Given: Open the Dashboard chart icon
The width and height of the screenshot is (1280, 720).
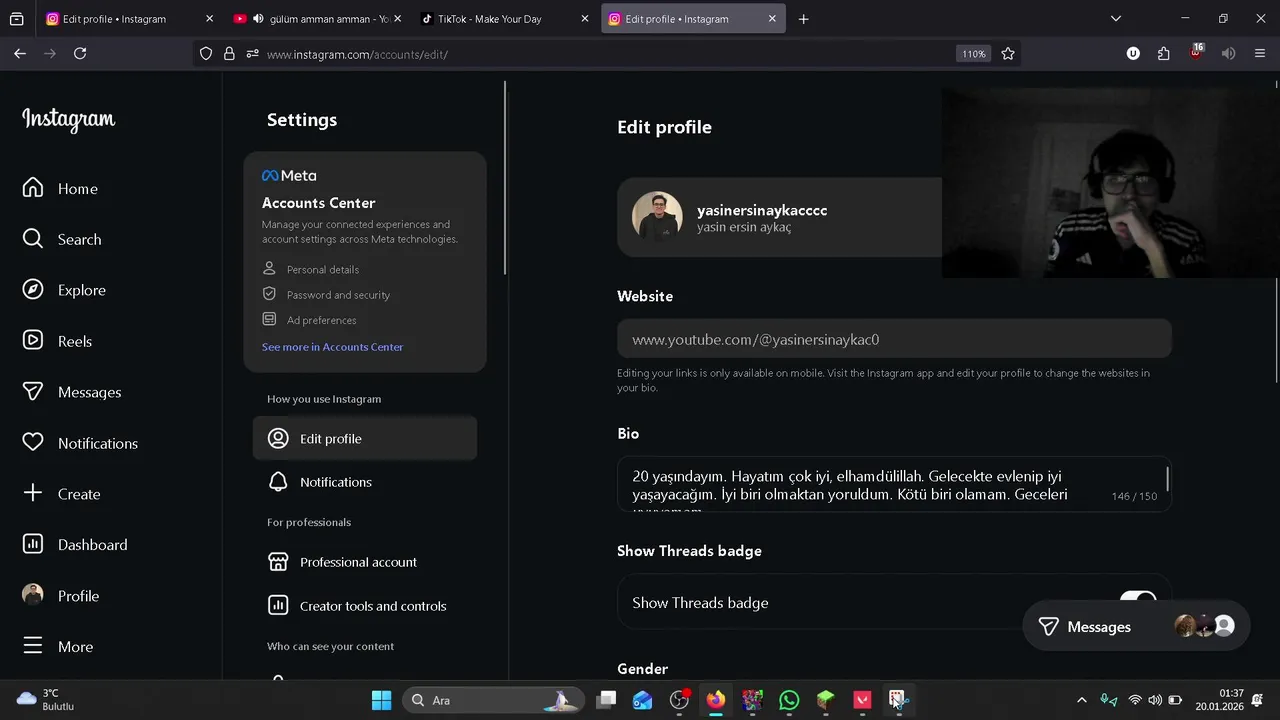Looking at the screenshot, I should point(33,544).
